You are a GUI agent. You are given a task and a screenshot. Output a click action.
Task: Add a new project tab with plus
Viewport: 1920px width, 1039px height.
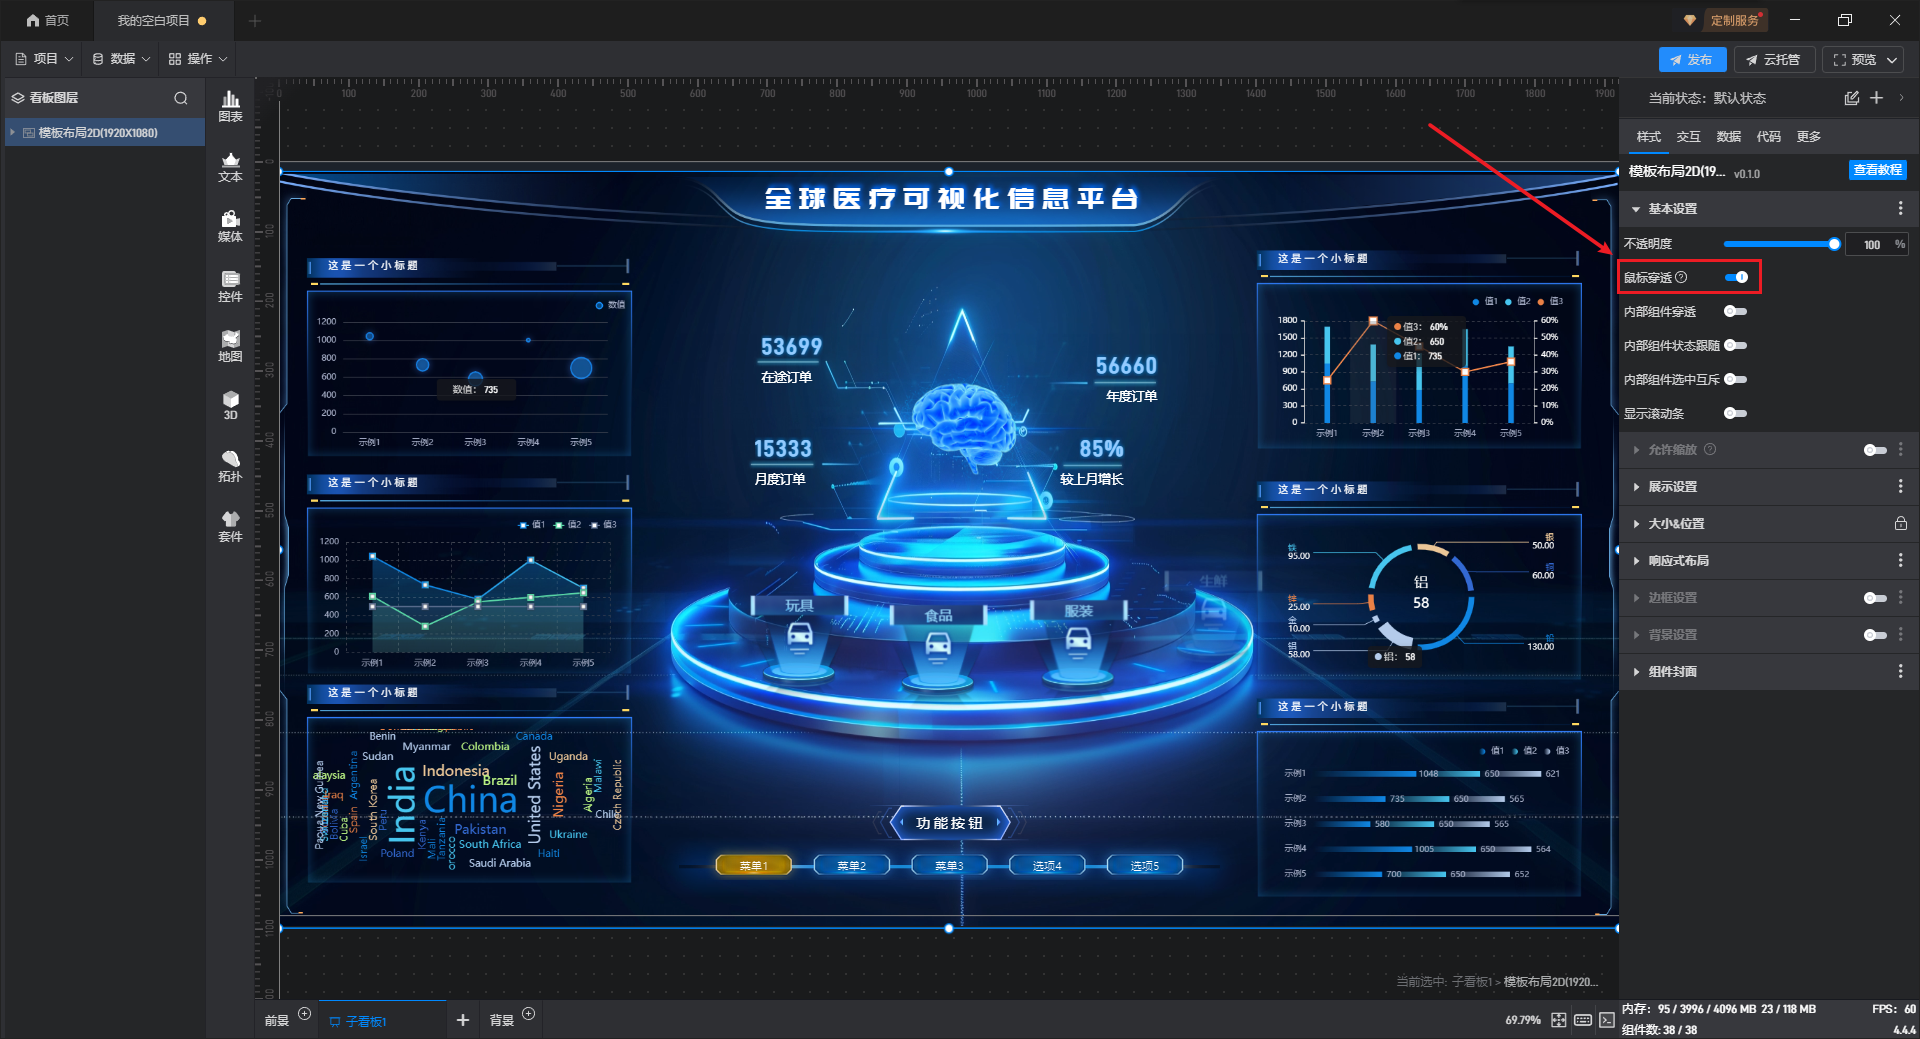pos(255,21)
